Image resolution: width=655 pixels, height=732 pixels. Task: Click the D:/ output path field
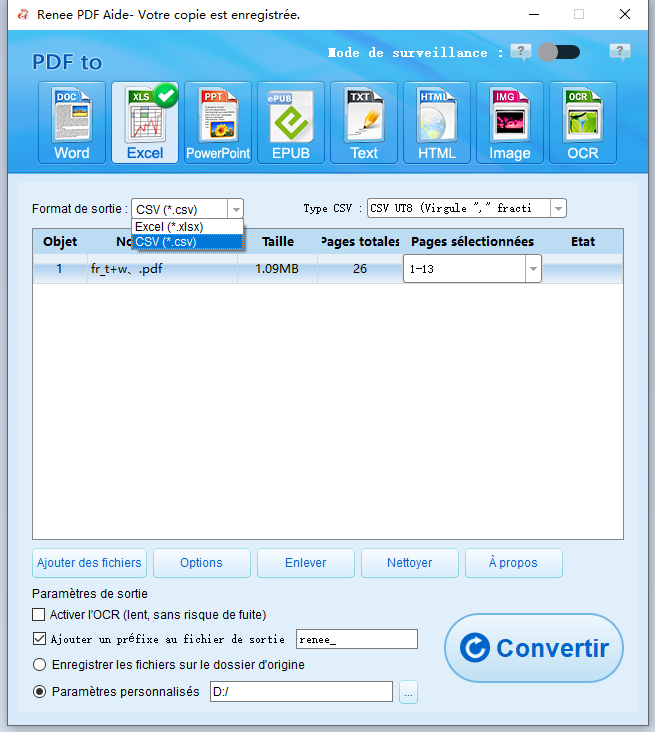tap(301, 691)
